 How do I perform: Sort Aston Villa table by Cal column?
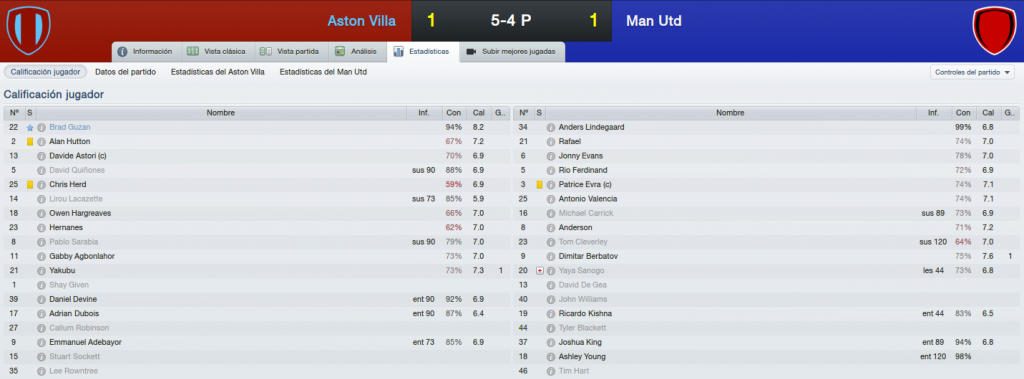478,113
